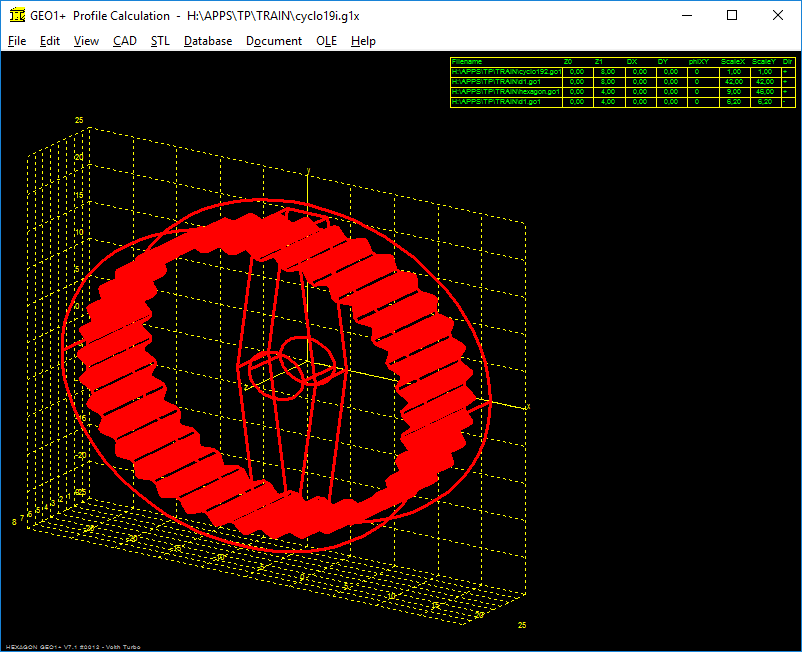Open the File menu

pos(17,41)
